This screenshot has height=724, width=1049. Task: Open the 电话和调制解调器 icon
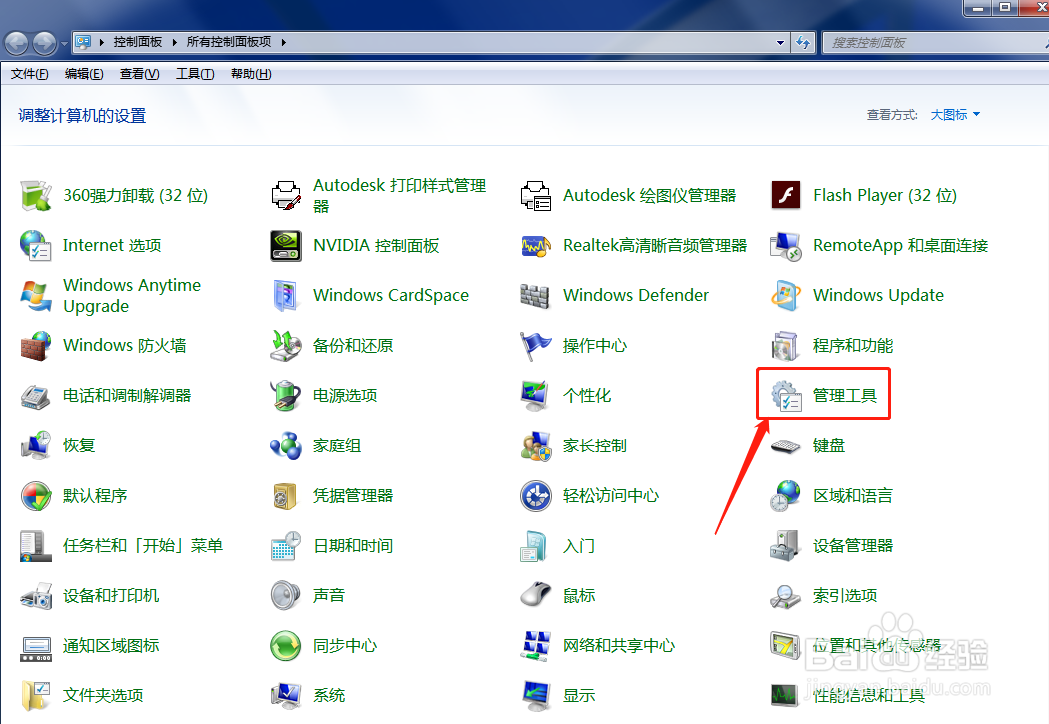[36, 395]
